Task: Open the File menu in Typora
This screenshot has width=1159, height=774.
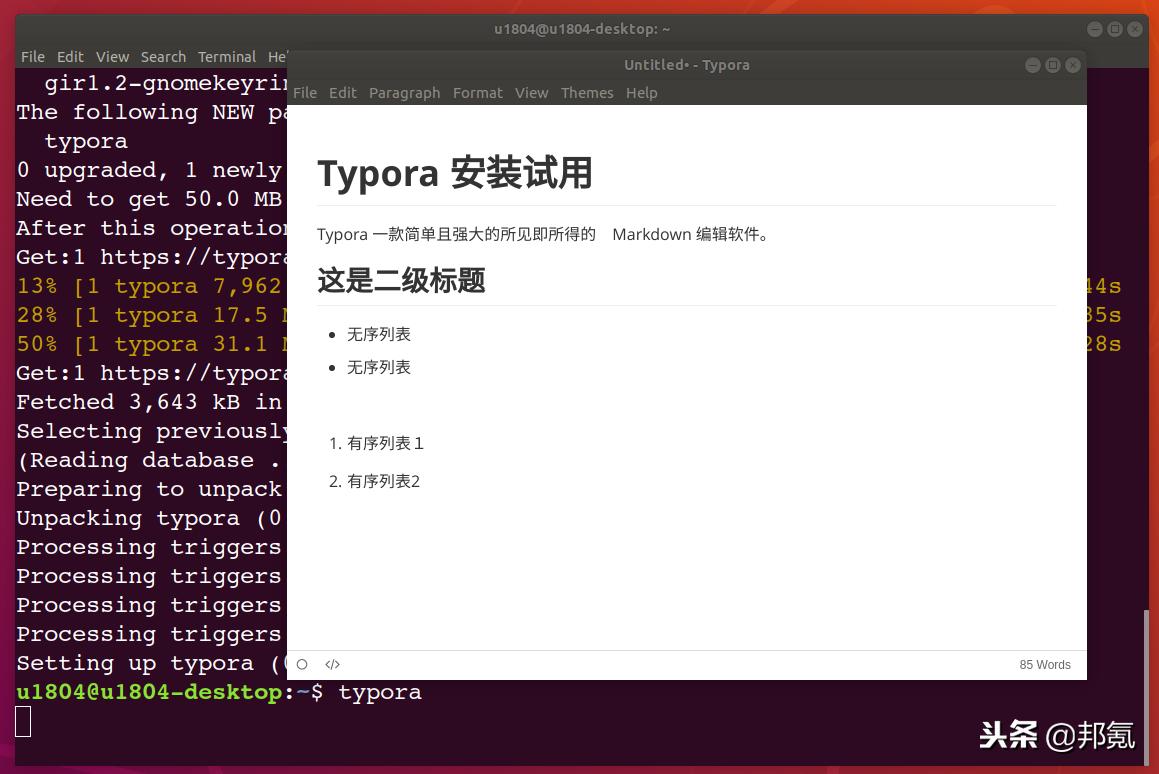Action: click(x=305, y=92)
